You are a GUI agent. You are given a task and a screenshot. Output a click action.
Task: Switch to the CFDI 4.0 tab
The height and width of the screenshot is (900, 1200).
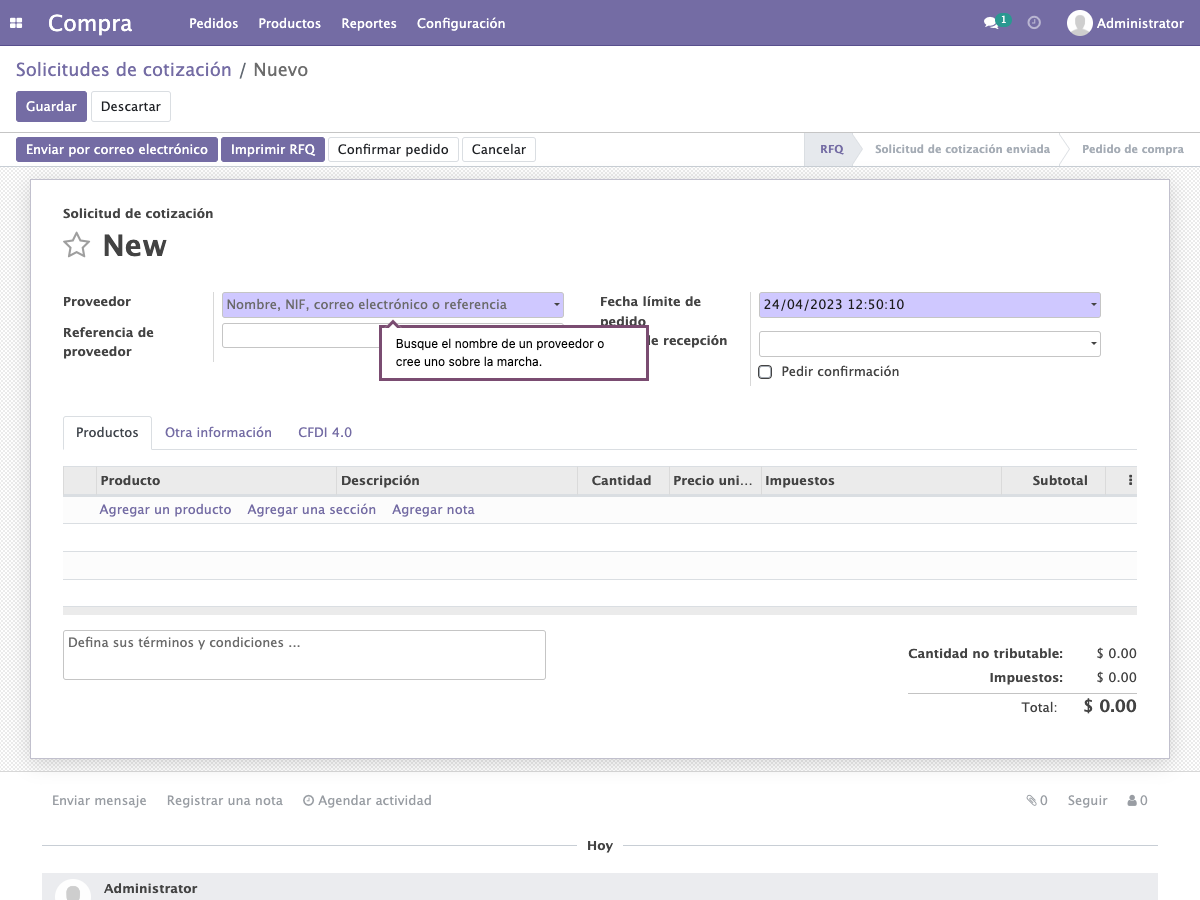[x=325, y=433]
